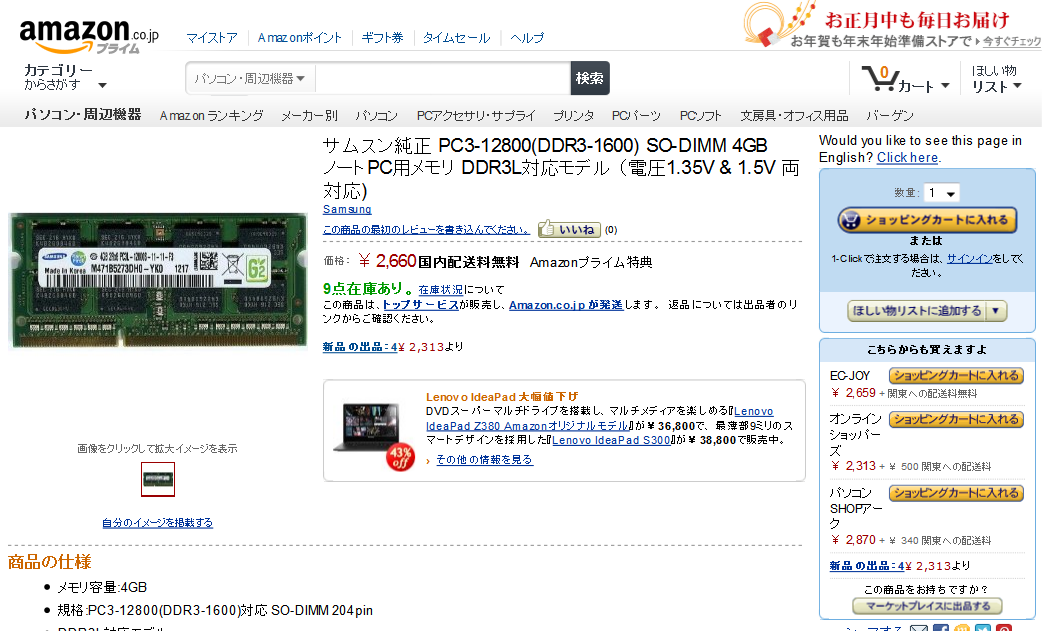Open the search category dropdown パソコン・周辺機器
This screenshot has height=631, width=1042.
pyautogui.click(x=250, y=78)
